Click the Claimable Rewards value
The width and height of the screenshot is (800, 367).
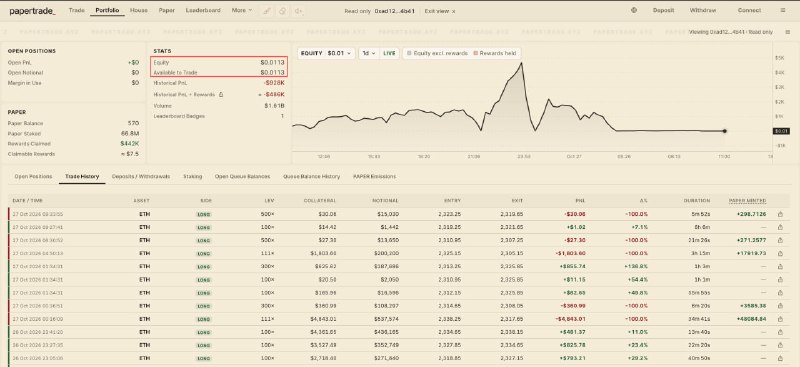(x=129, y=154)
